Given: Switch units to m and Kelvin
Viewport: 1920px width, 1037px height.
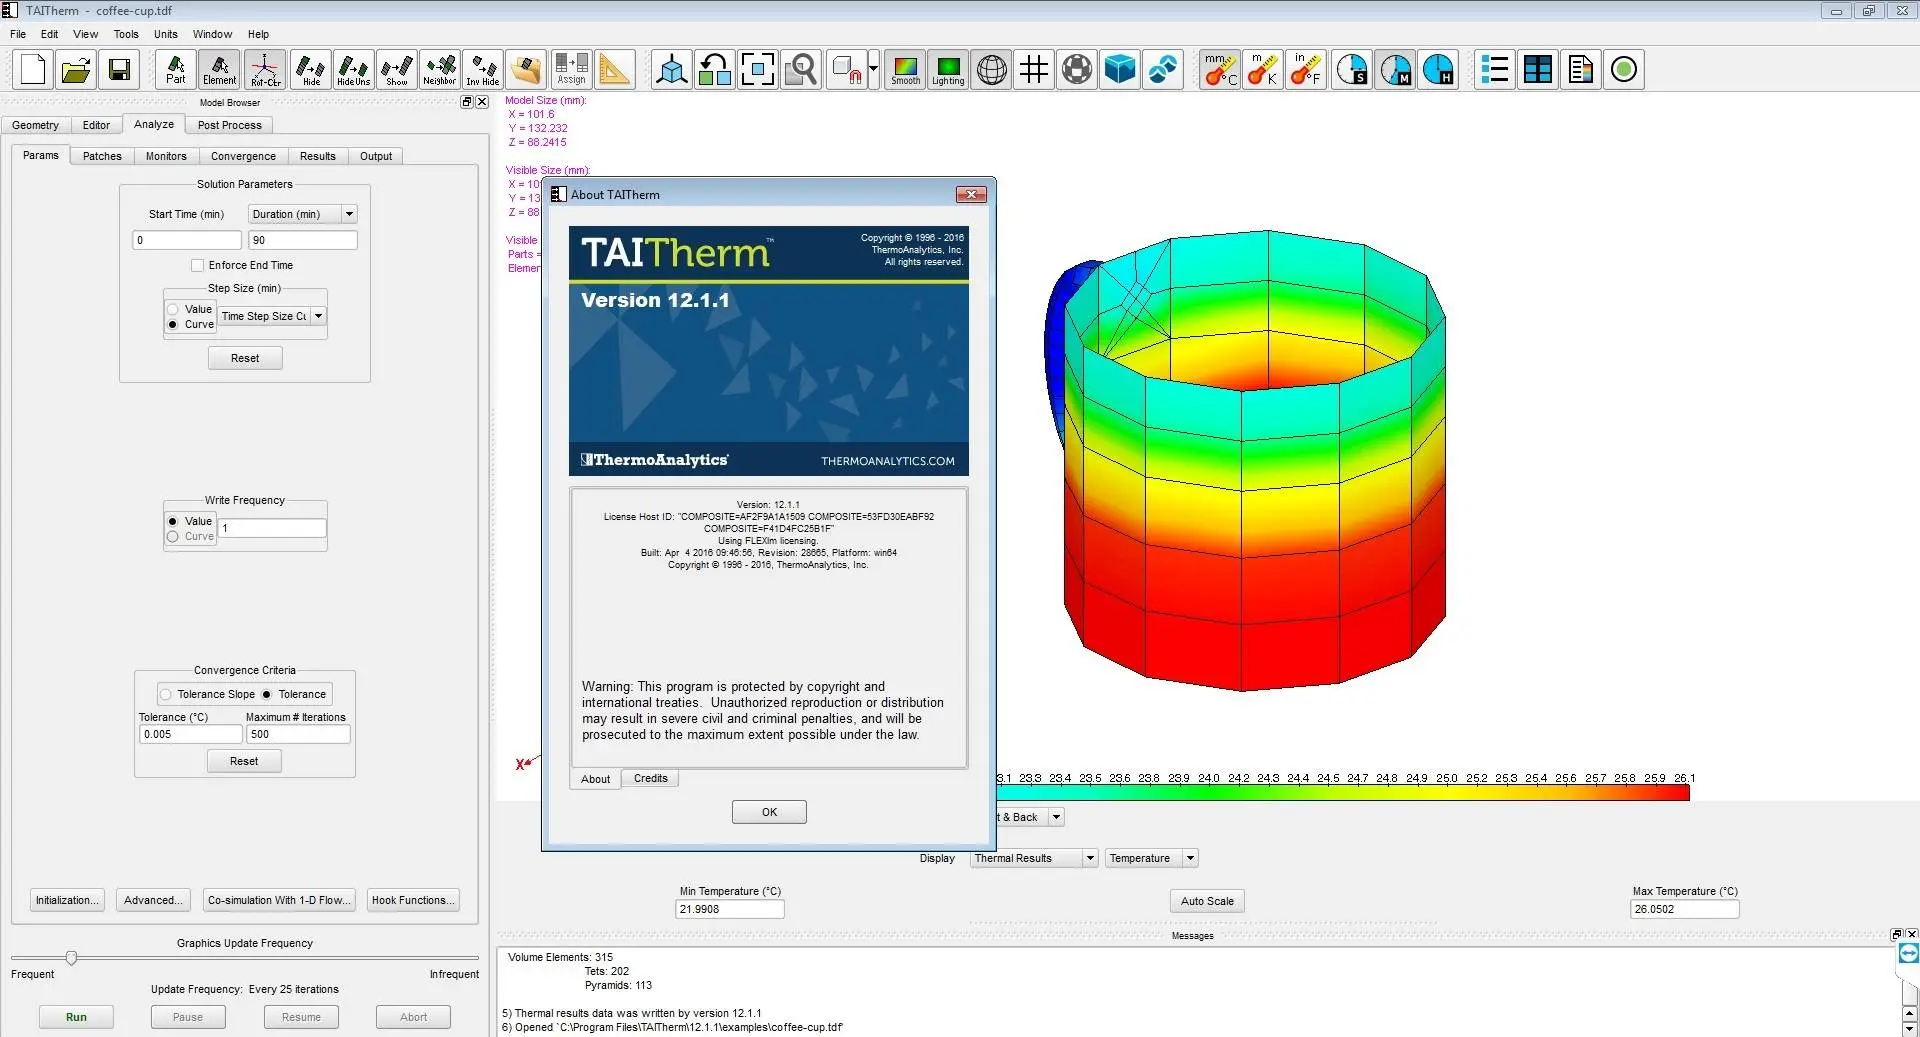Looking at the screenshot, I should pyautogui.click(x=1263, y=70).
